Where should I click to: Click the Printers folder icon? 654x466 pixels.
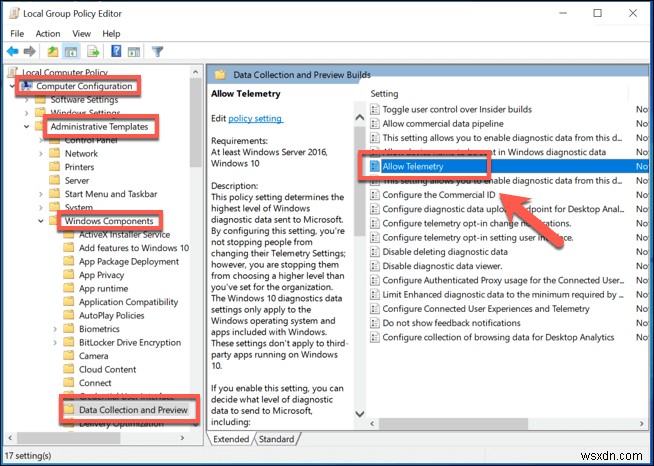coord(55,167)
